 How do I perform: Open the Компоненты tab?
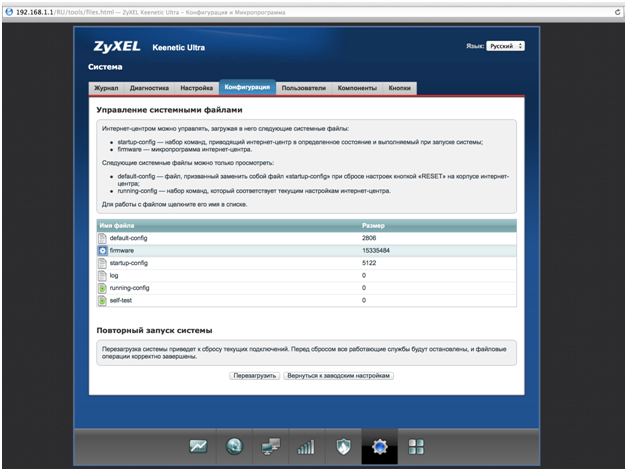tap(357, 88)
